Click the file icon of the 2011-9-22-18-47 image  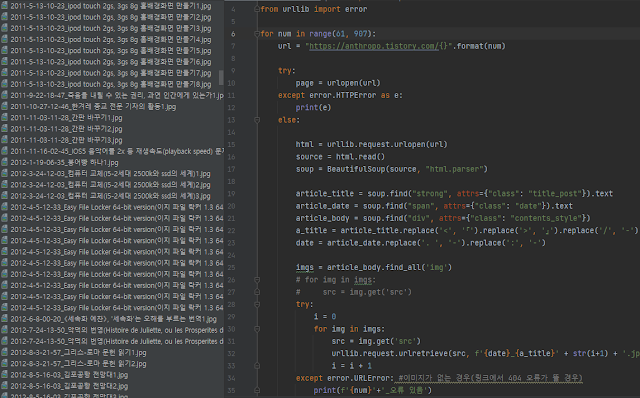click(x=4, y=95)
